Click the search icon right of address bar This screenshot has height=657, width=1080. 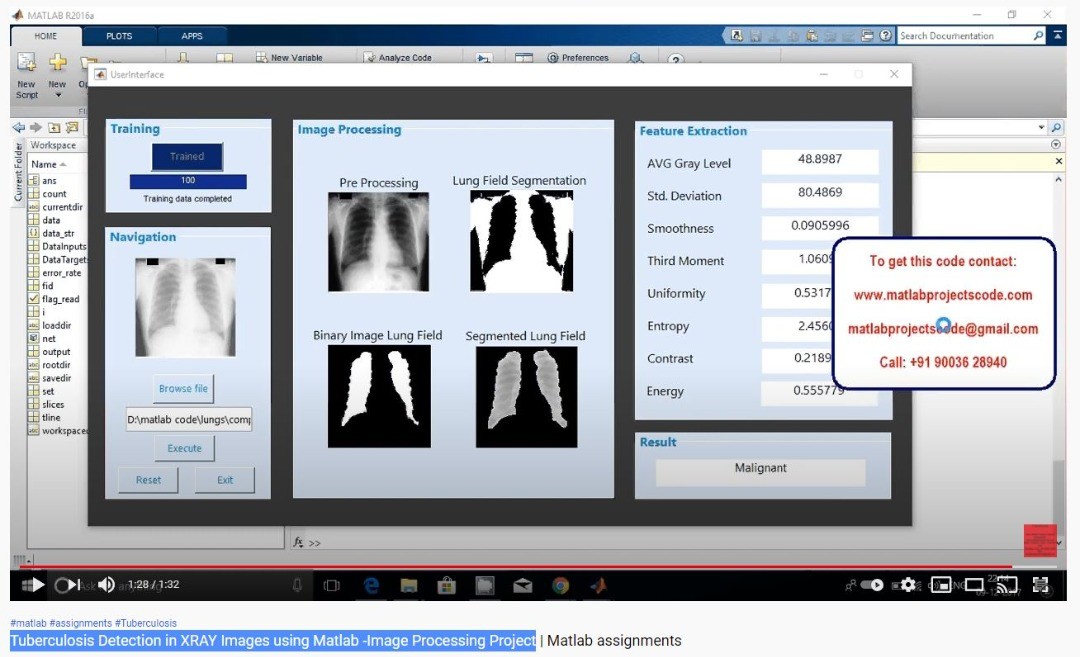coord(1056,127)
